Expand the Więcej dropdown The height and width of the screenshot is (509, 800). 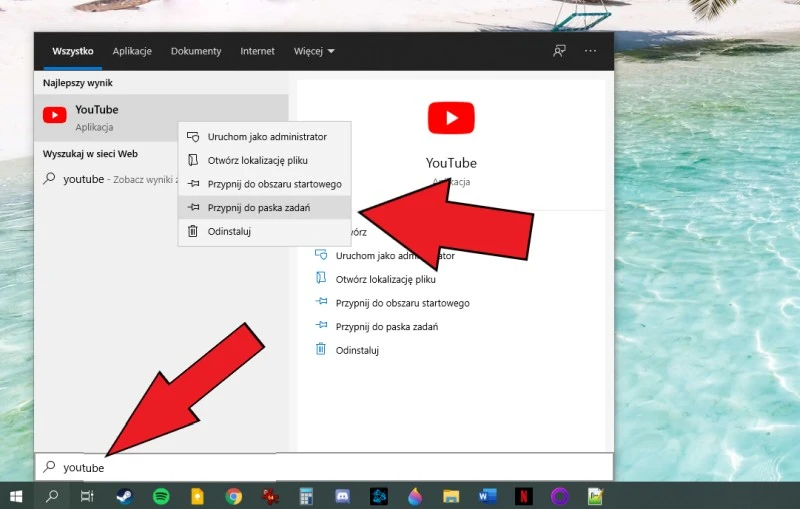[314, 51]
